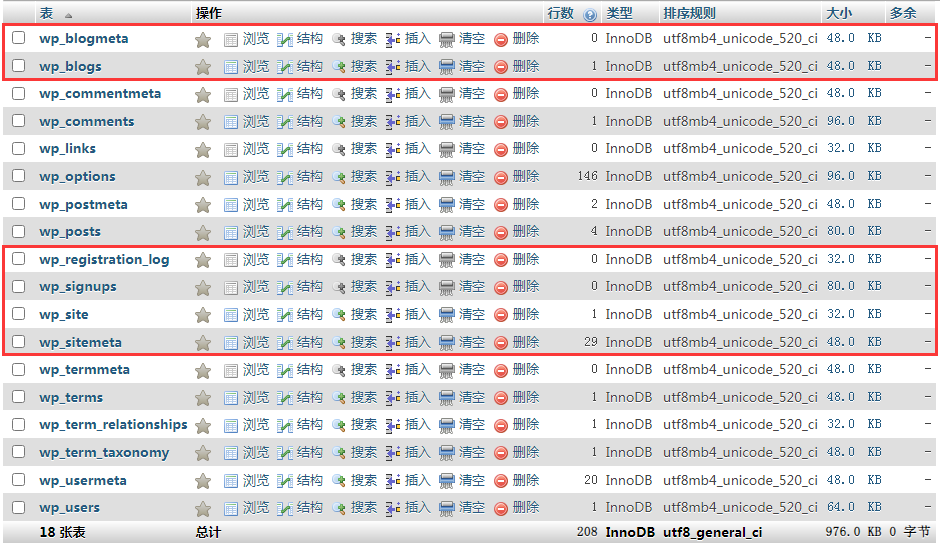Click 插入 link in wp_users row
940x545 pixels.
click(418, 507)
